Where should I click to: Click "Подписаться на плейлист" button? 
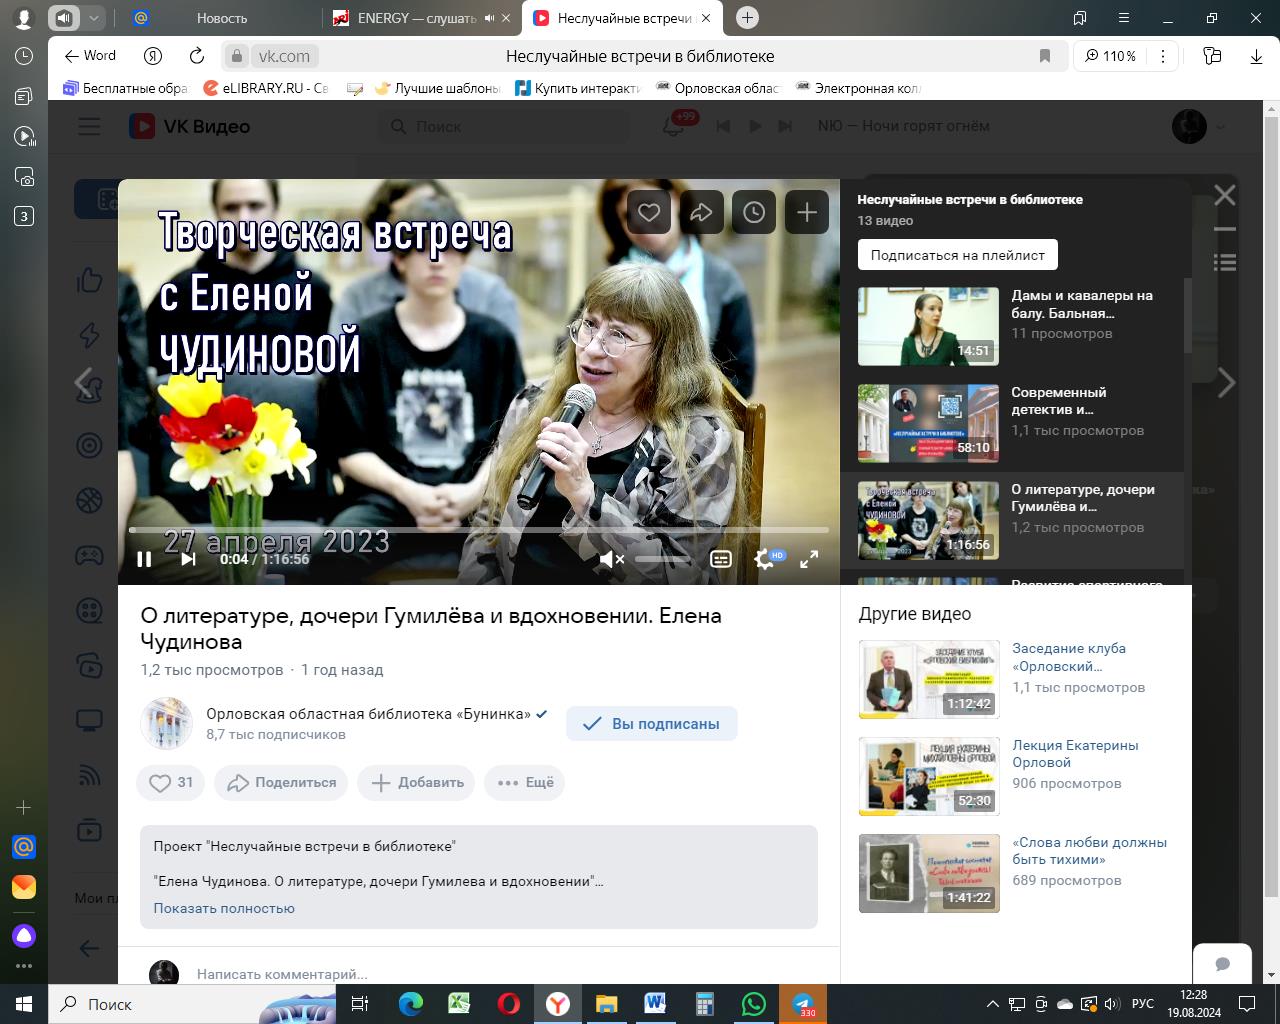coord(957,255)
